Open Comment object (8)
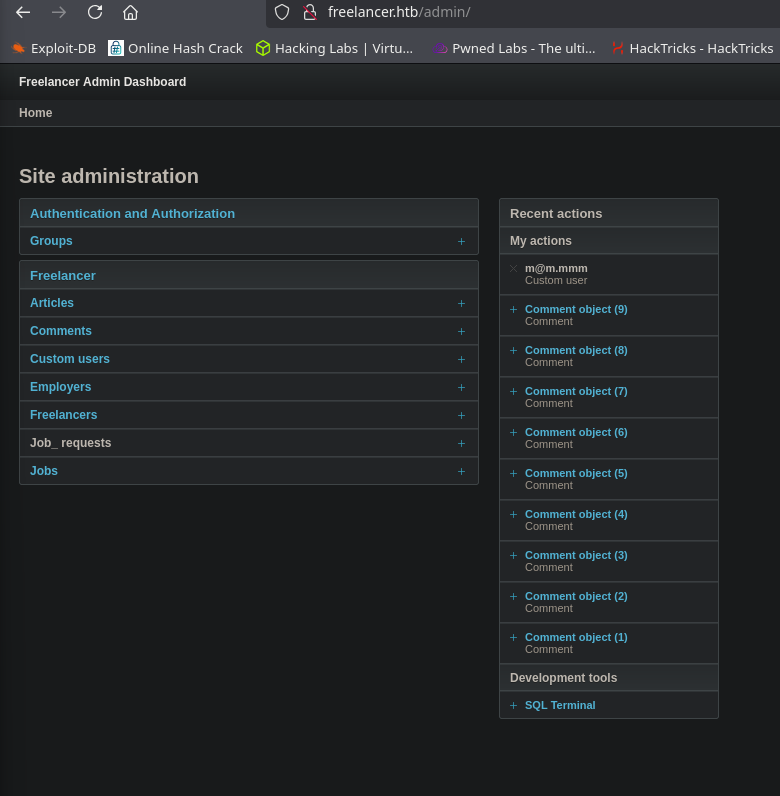This screenshot has height=796, width=780. point(576,350)
